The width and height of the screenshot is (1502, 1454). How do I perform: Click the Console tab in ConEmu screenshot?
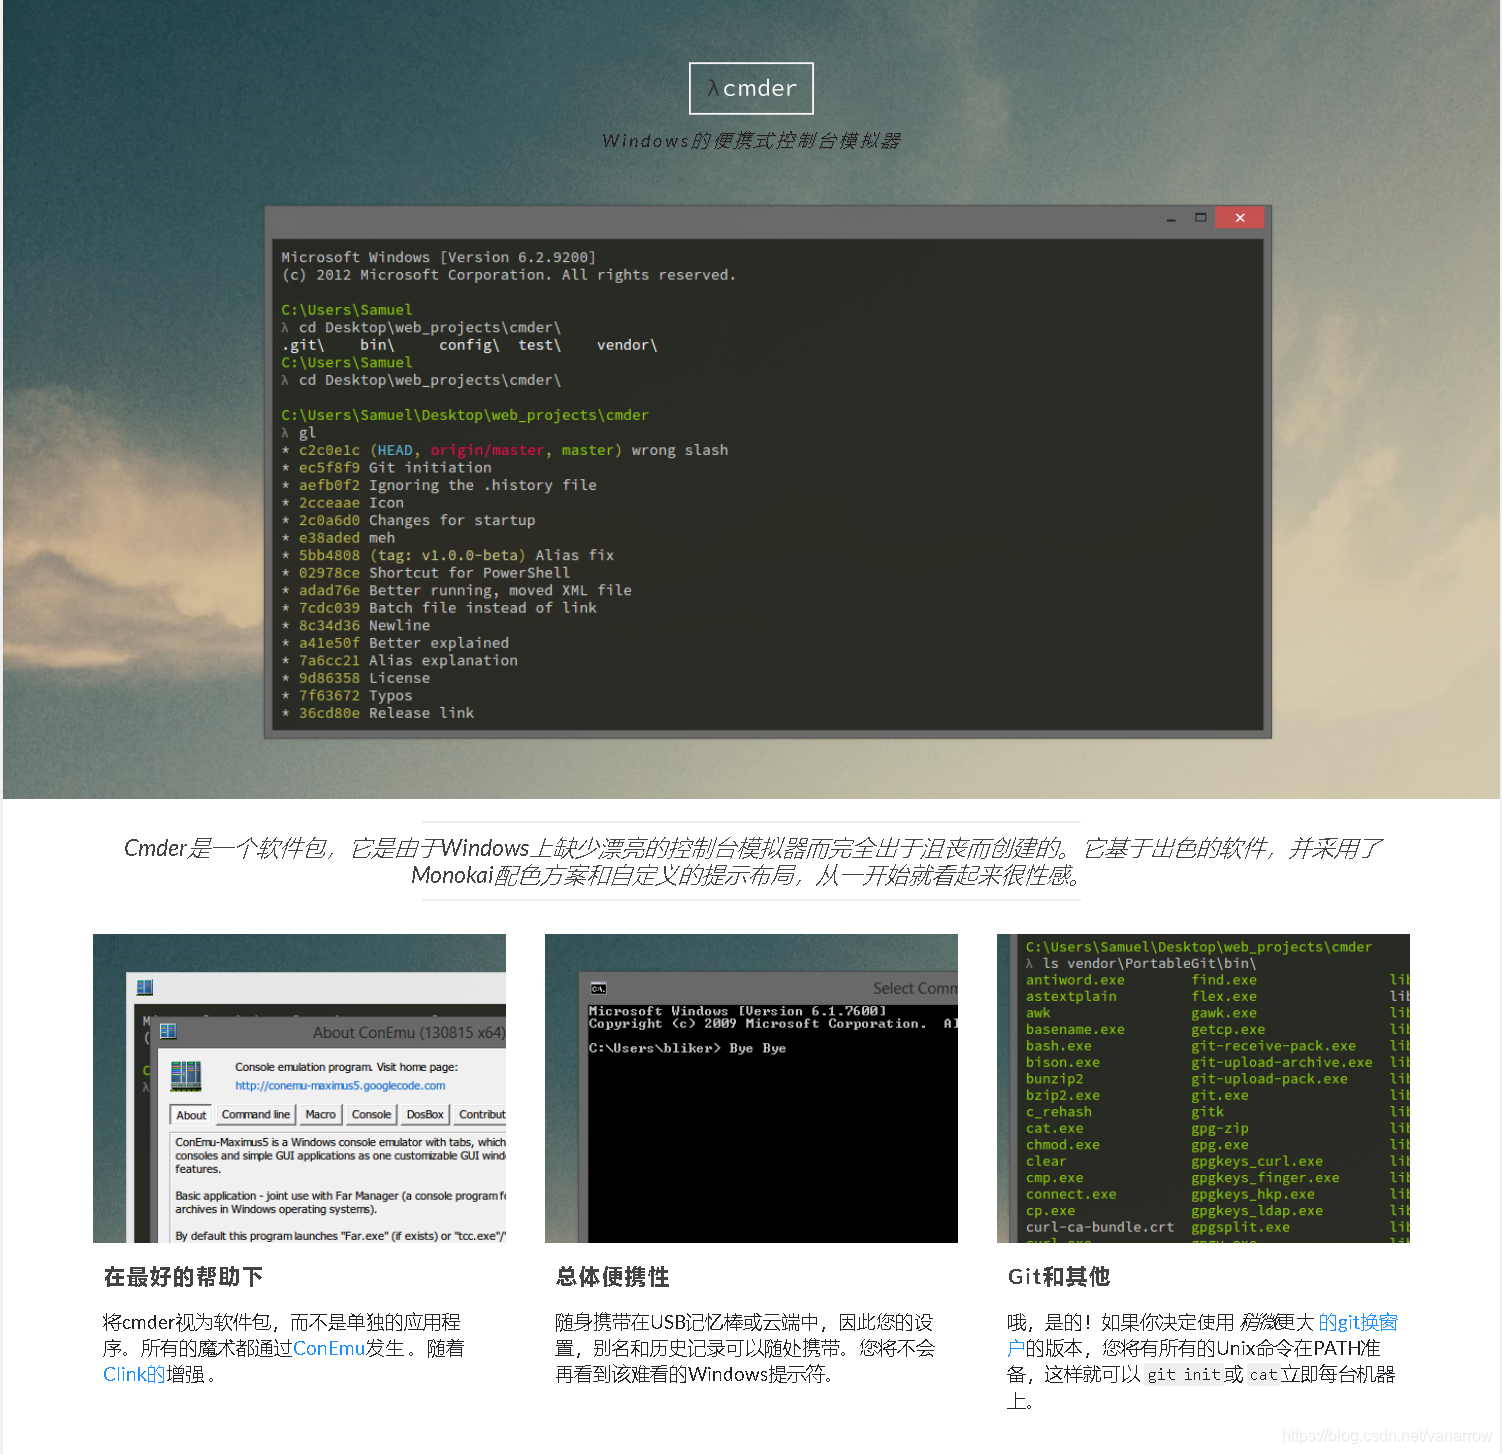tap(371, 1114)
